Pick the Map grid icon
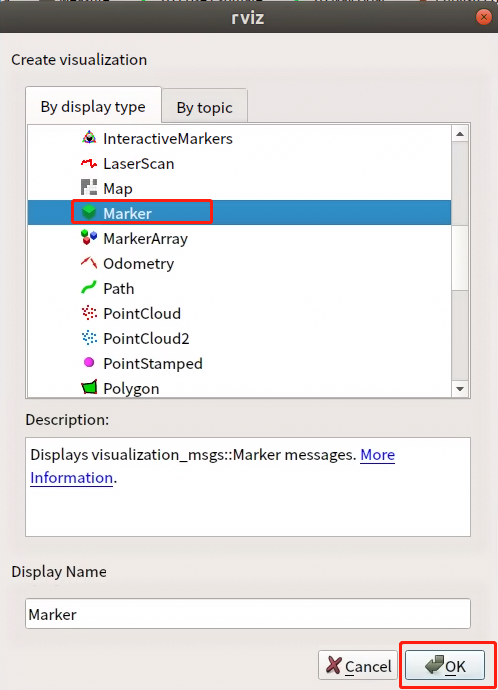The width and height of the screenshot is (498, 690). coord(89,187)
